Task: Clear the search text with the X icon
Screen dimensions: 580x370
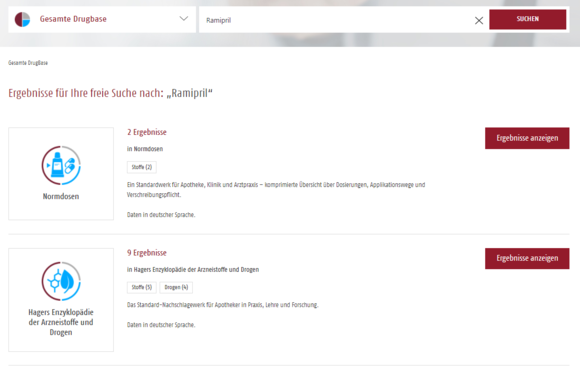Action: (x=479, y=20)
